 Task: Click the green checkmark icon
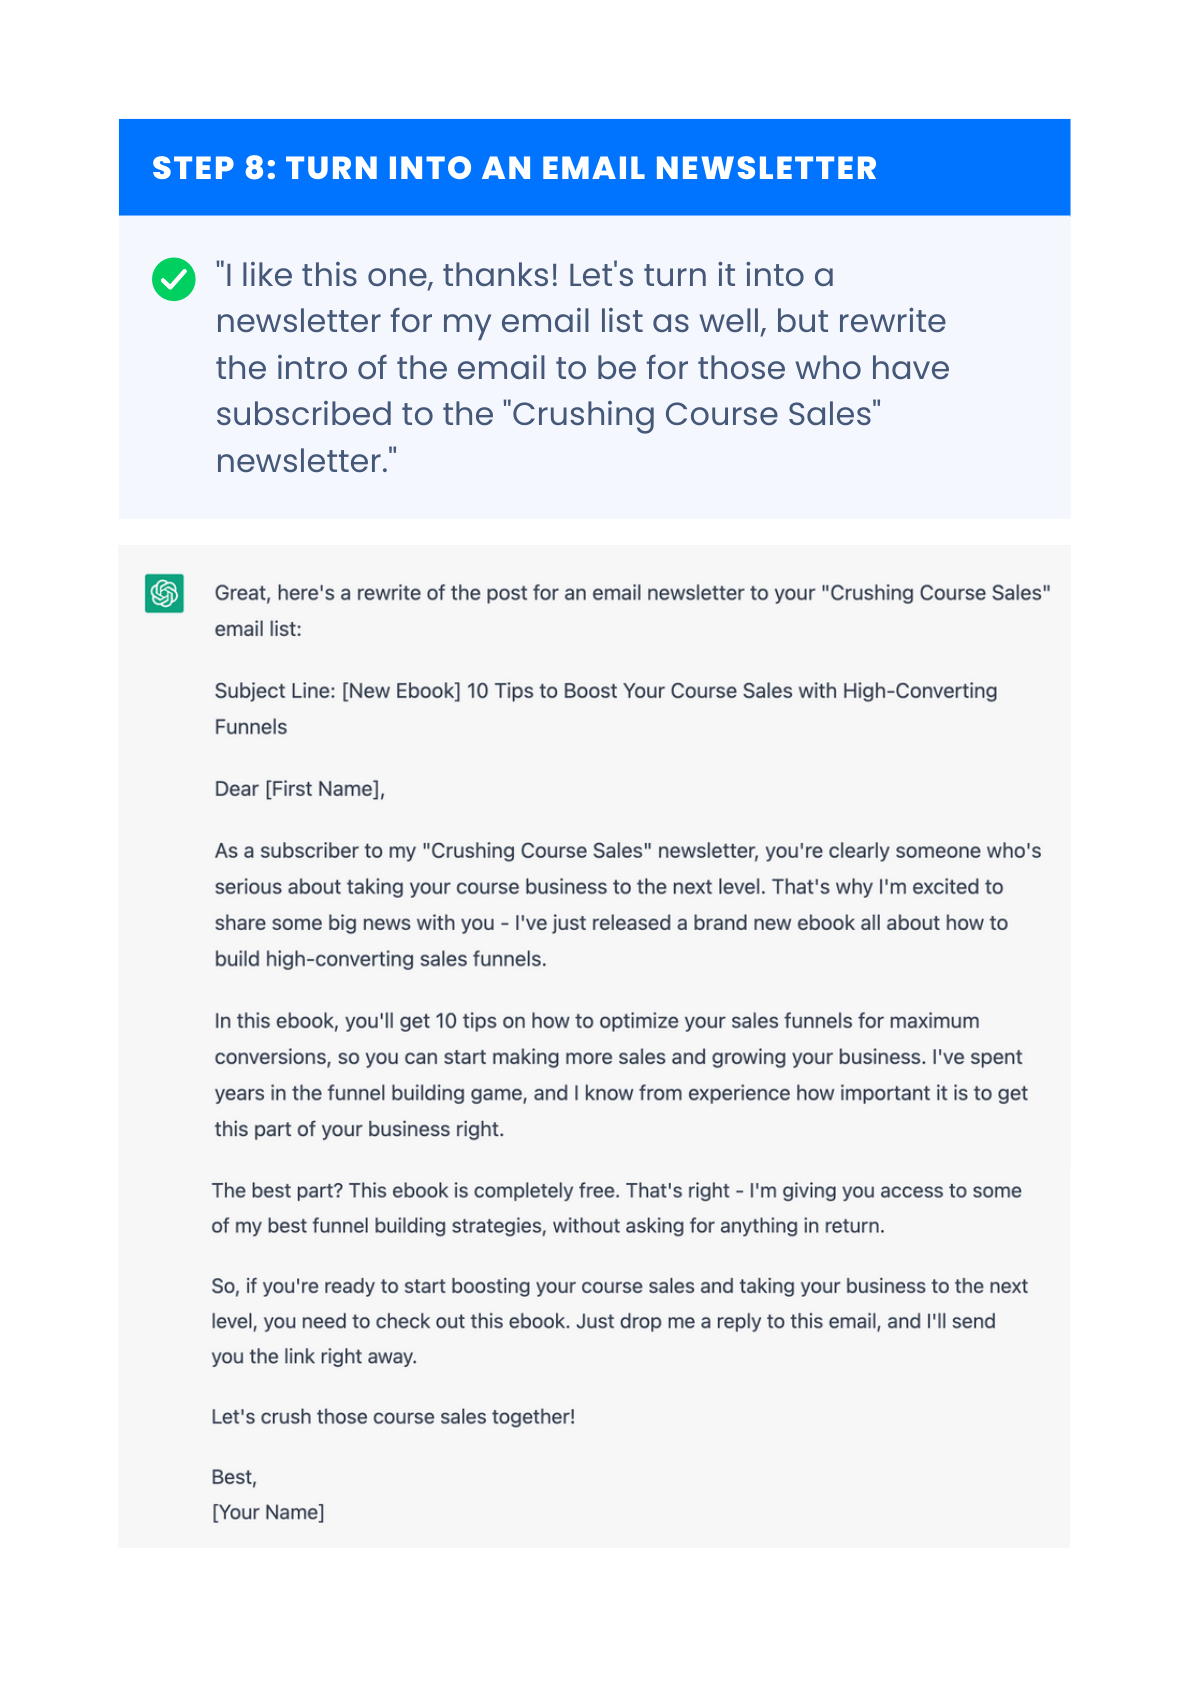(x=174, y=279)
